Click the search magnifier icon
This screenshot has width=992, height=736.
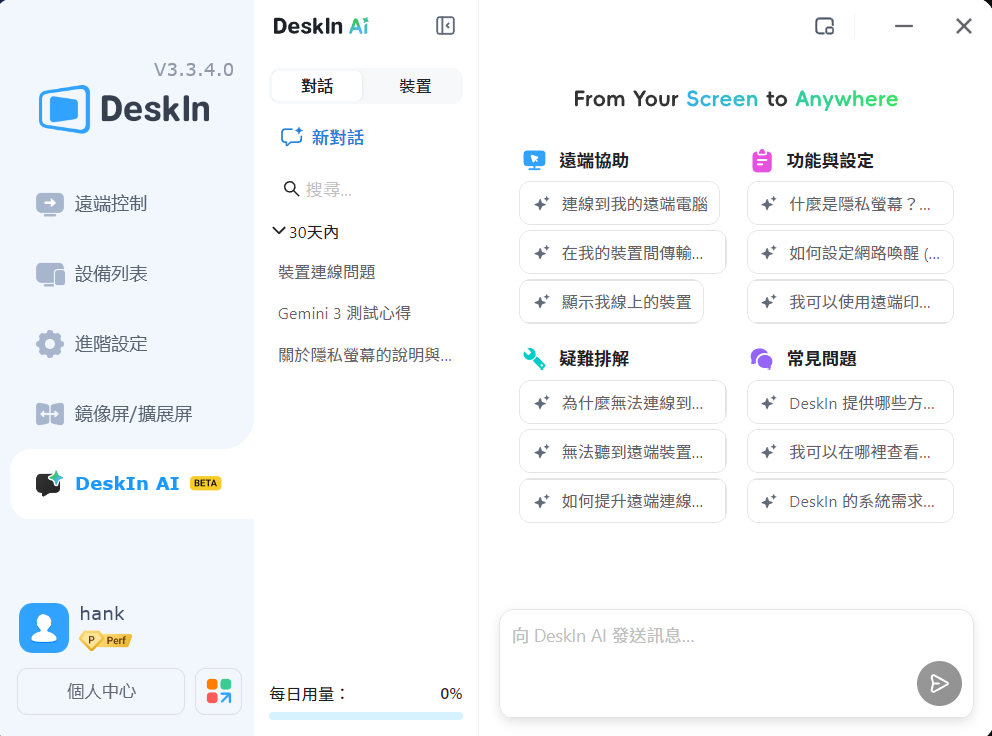coord(291,189)
